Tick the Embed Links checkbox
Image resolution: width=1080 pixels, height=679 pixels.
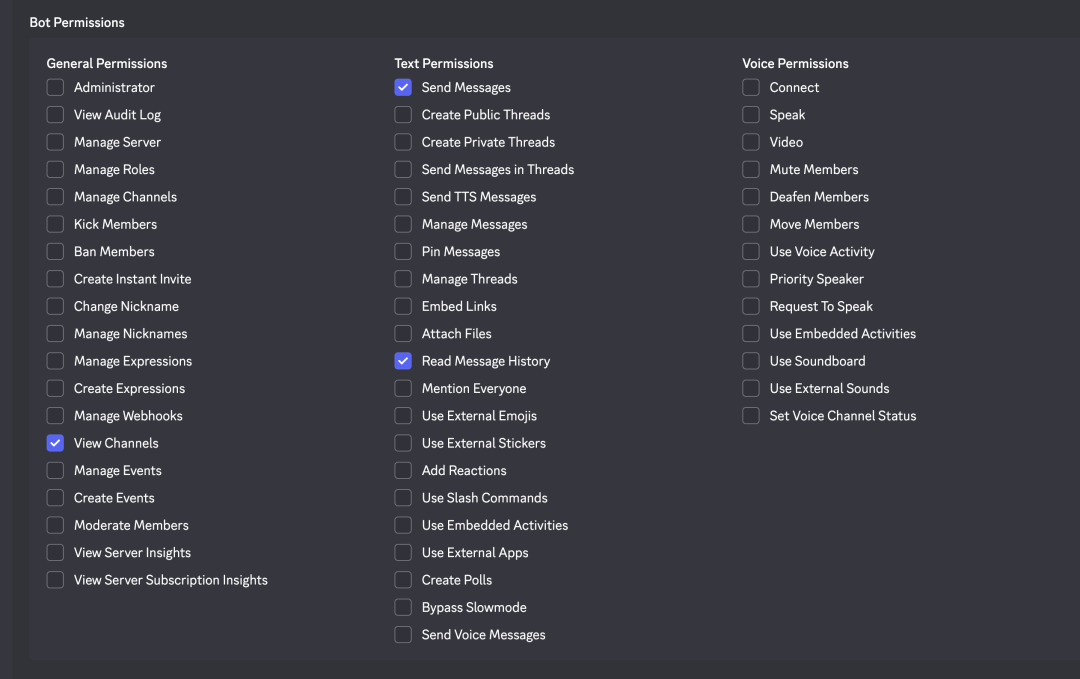(403, 307)
